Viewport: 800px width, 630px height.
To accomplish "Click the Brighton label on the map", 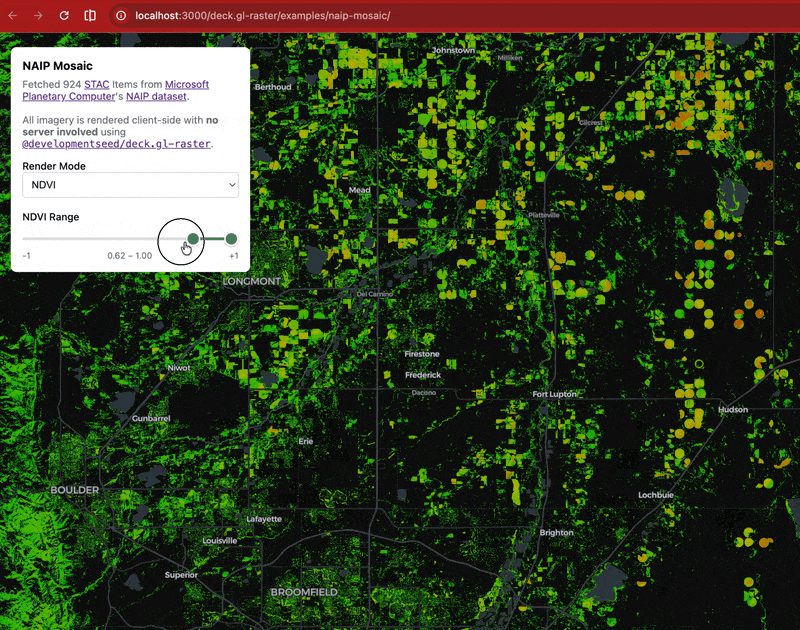I will coord(556,533).
